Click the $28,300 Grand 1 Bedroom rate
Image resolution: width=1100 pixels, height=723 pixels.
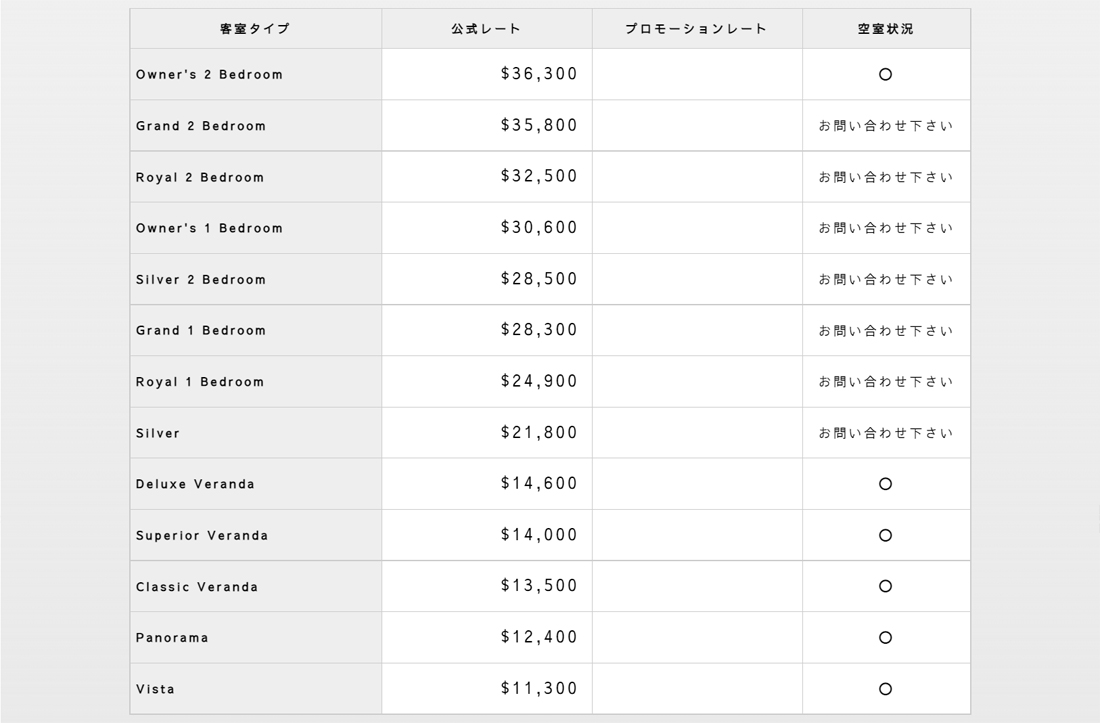tap(539, 330)
